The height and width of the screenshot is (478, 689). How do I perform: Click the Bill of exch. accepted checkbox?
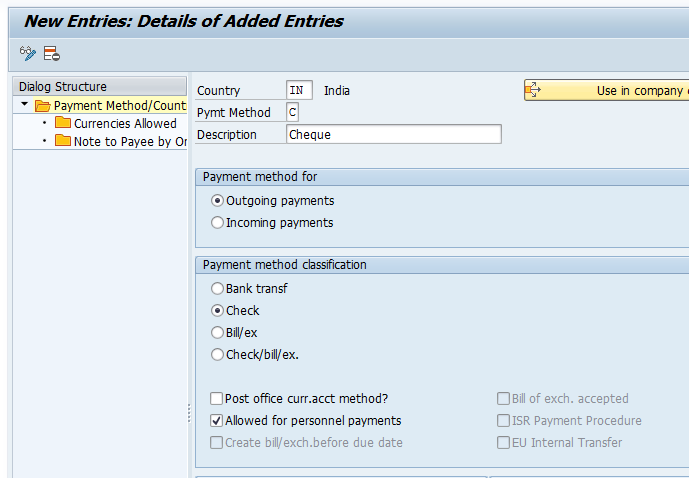(503, 398)
